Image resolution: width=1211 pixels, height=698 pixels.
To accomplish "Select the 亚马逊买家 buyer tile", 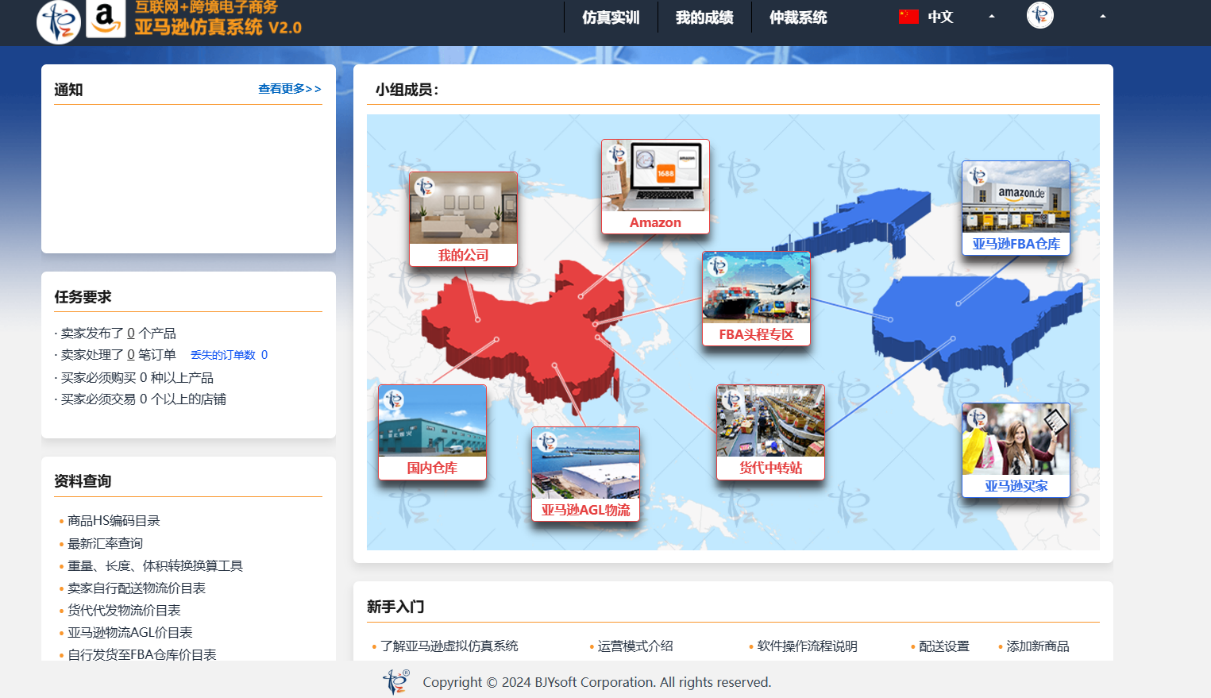I will click(x=1016, y=450).
